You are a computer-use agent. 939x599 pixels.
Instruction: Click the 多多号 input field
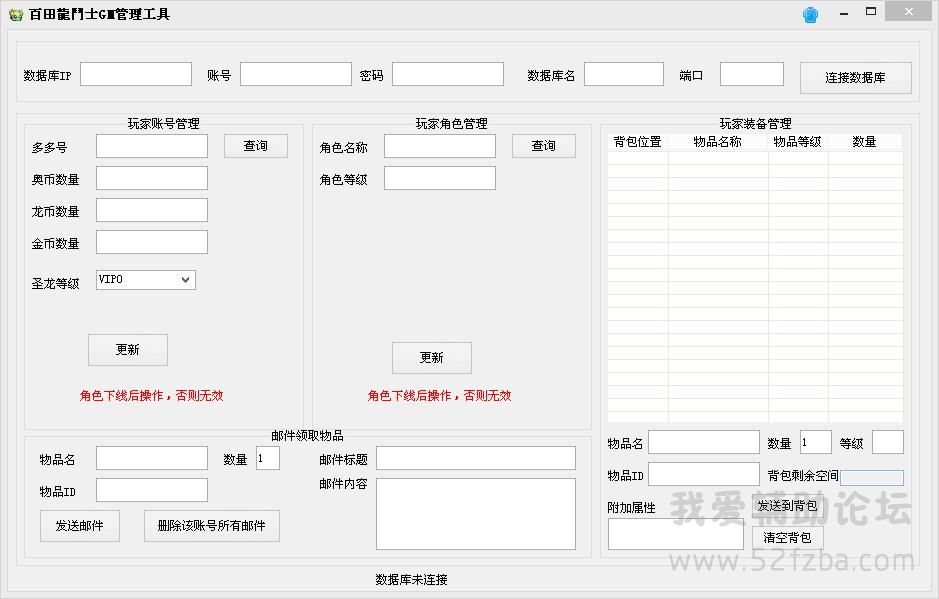click(152, 146)
